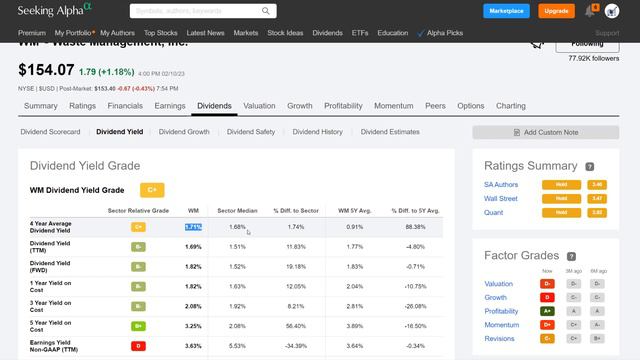Switch to the Peers tab
Screen dimensions: 640x360
click(435, 106)
